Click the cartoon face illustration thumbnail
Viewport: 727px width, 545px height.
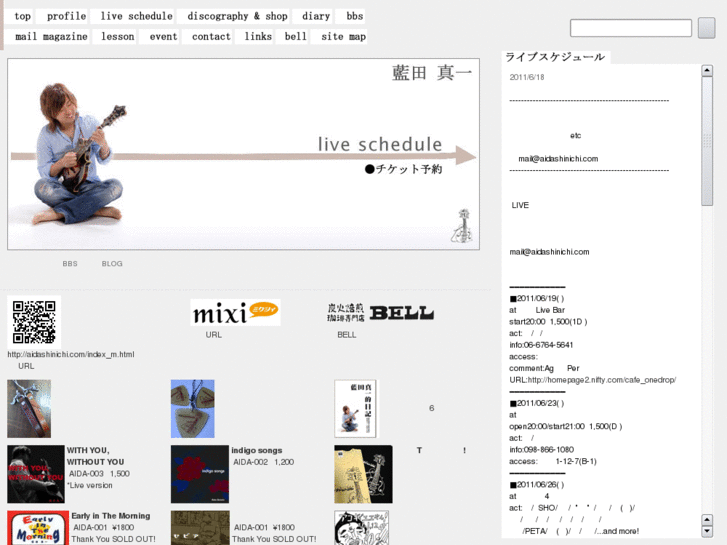tap(362, 528)
